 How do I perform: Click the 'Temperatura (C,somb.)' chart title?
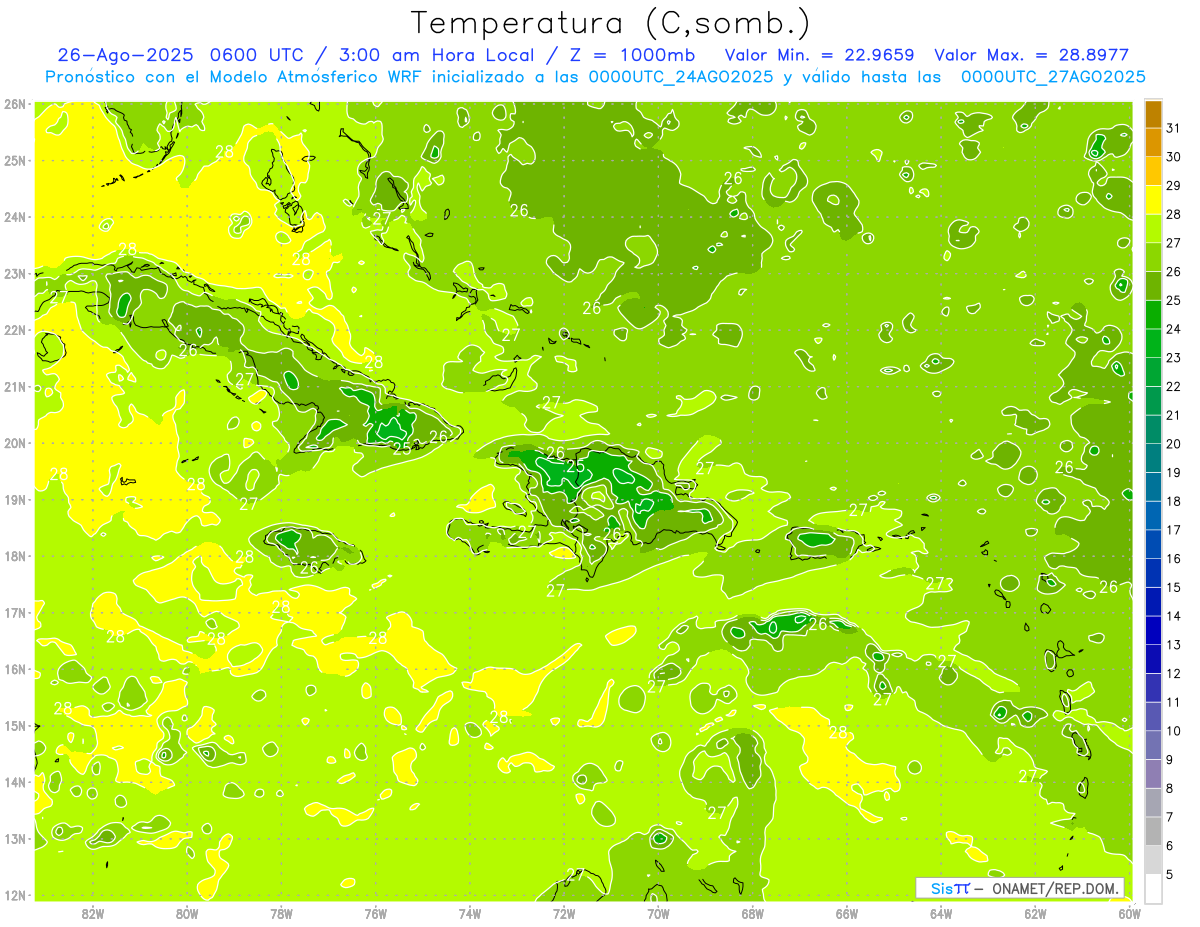tap(610, 23)
